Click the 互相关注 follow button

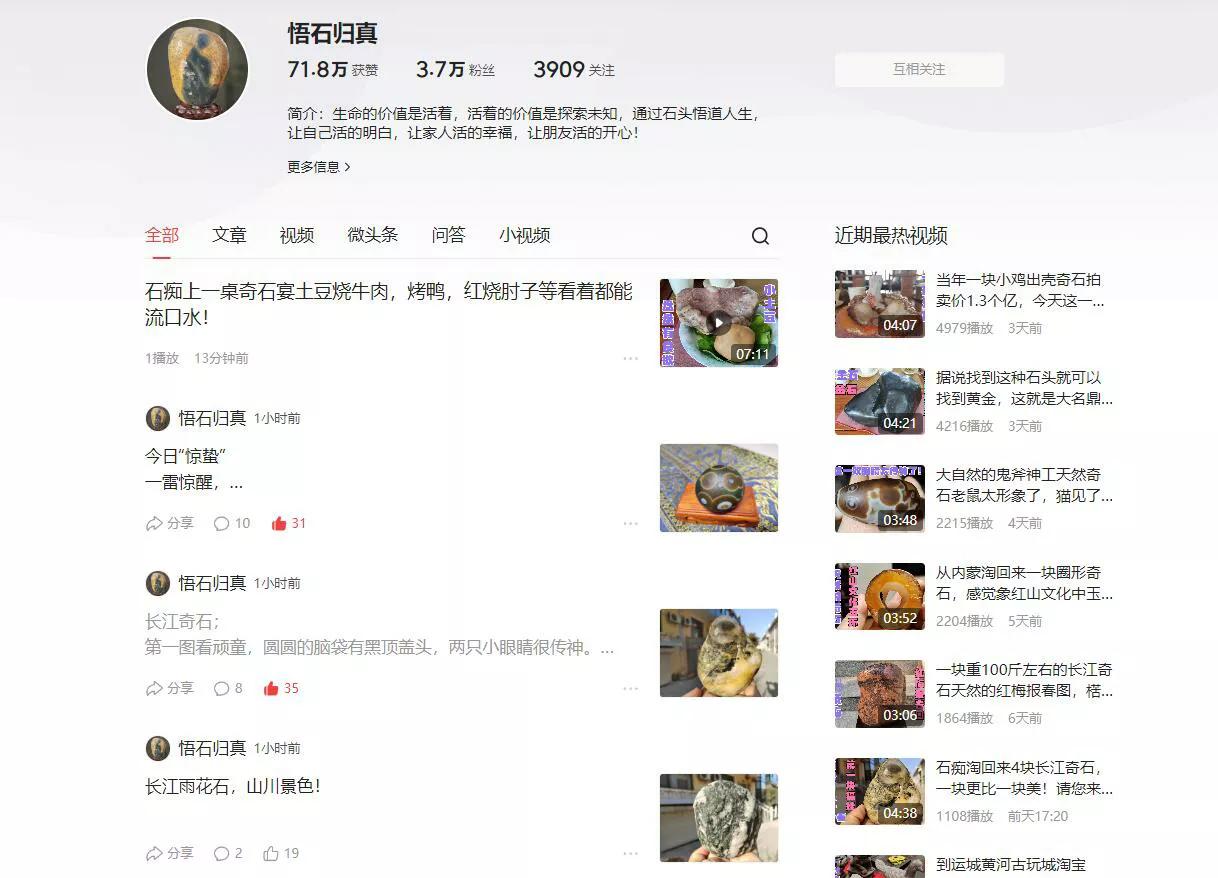click(917, 70)
